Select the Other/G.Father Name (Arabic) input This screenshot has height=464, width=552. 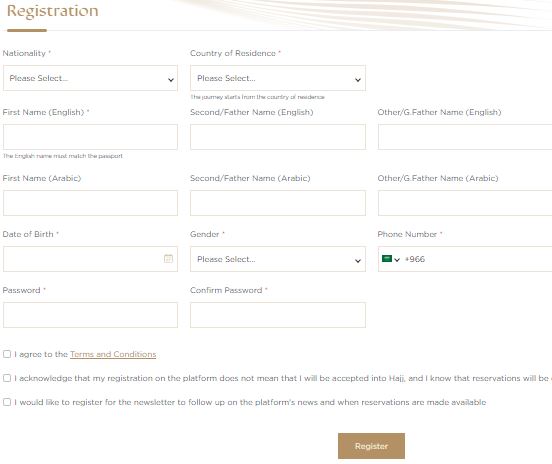click(x=465, y=203)
